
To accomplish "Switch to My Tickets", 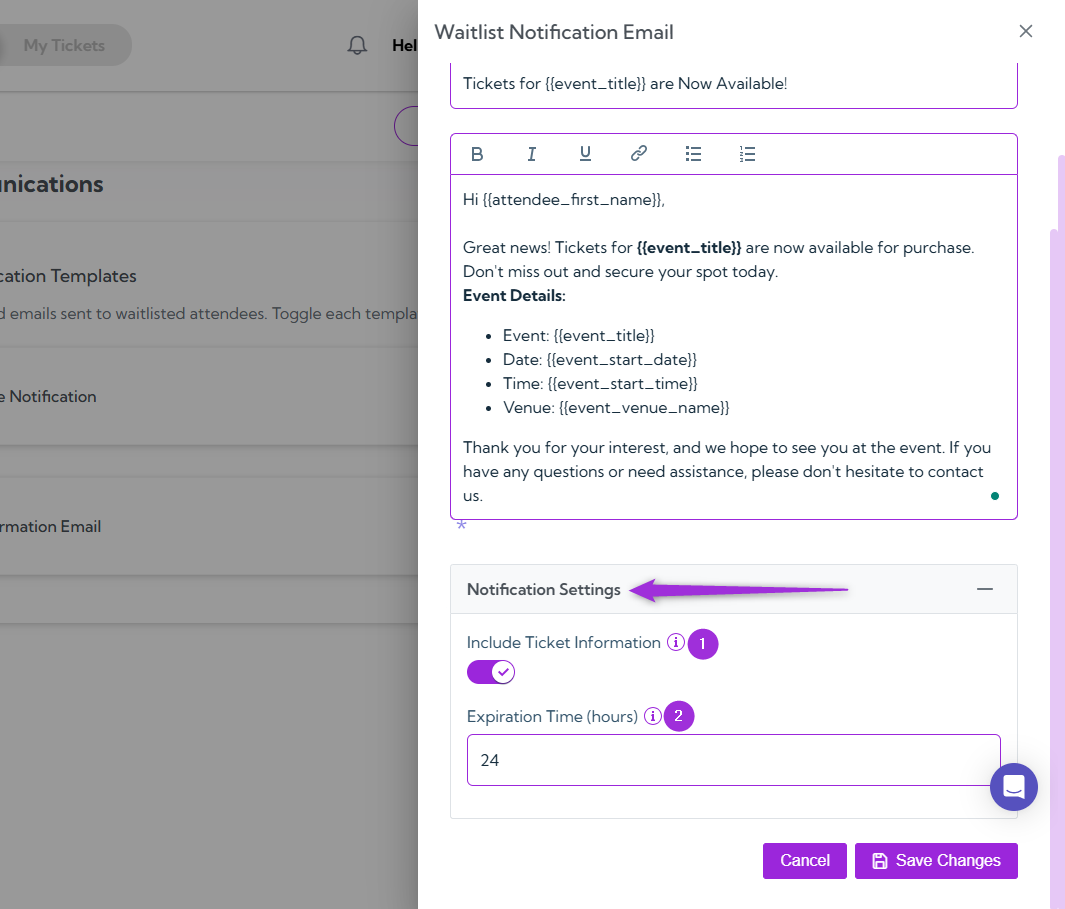I will tap(63, 45).
